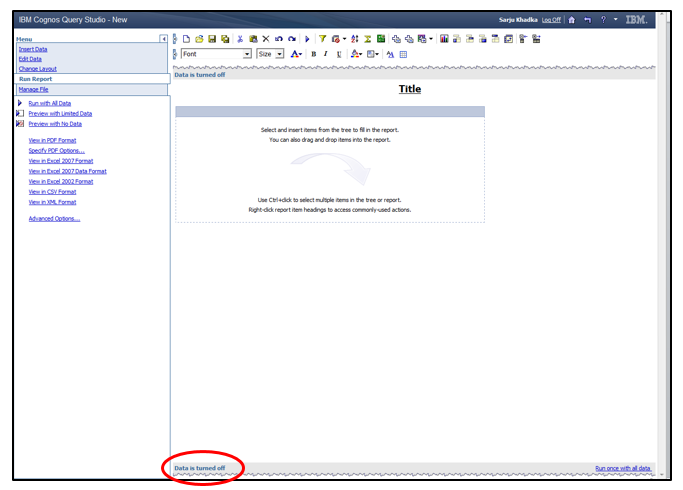Open the Edit Data menu
This screenshot has width=683, height=490.
30,59
